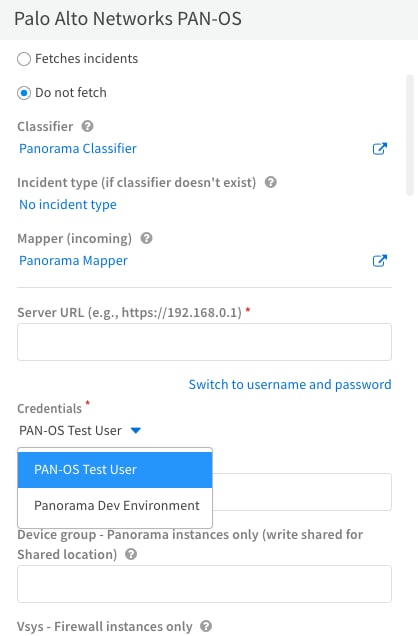418x636 pixels.
Task: Click Switch to username and password link
Action: coord(290,385)
